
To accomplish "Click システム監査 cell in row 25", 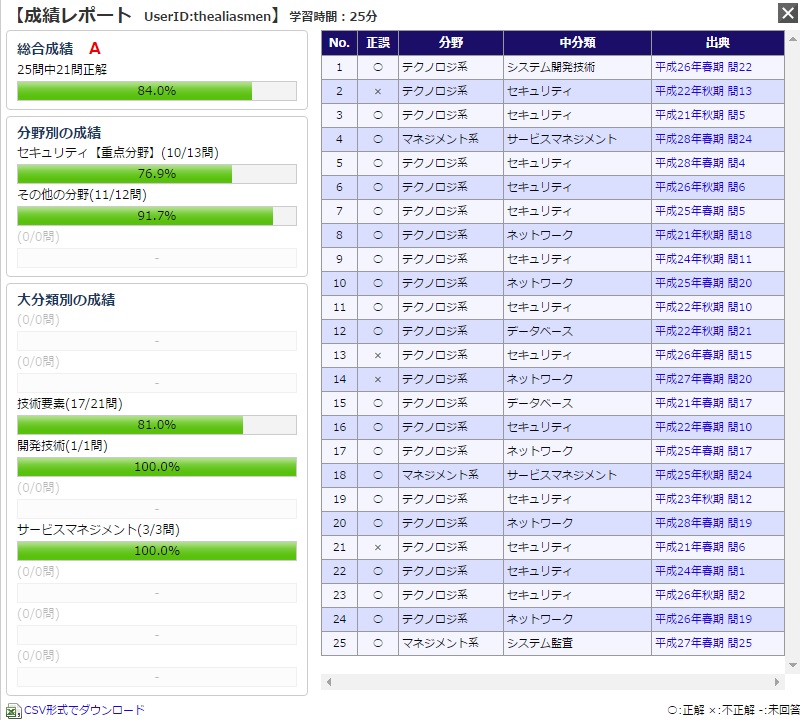I will click(578, 643).
